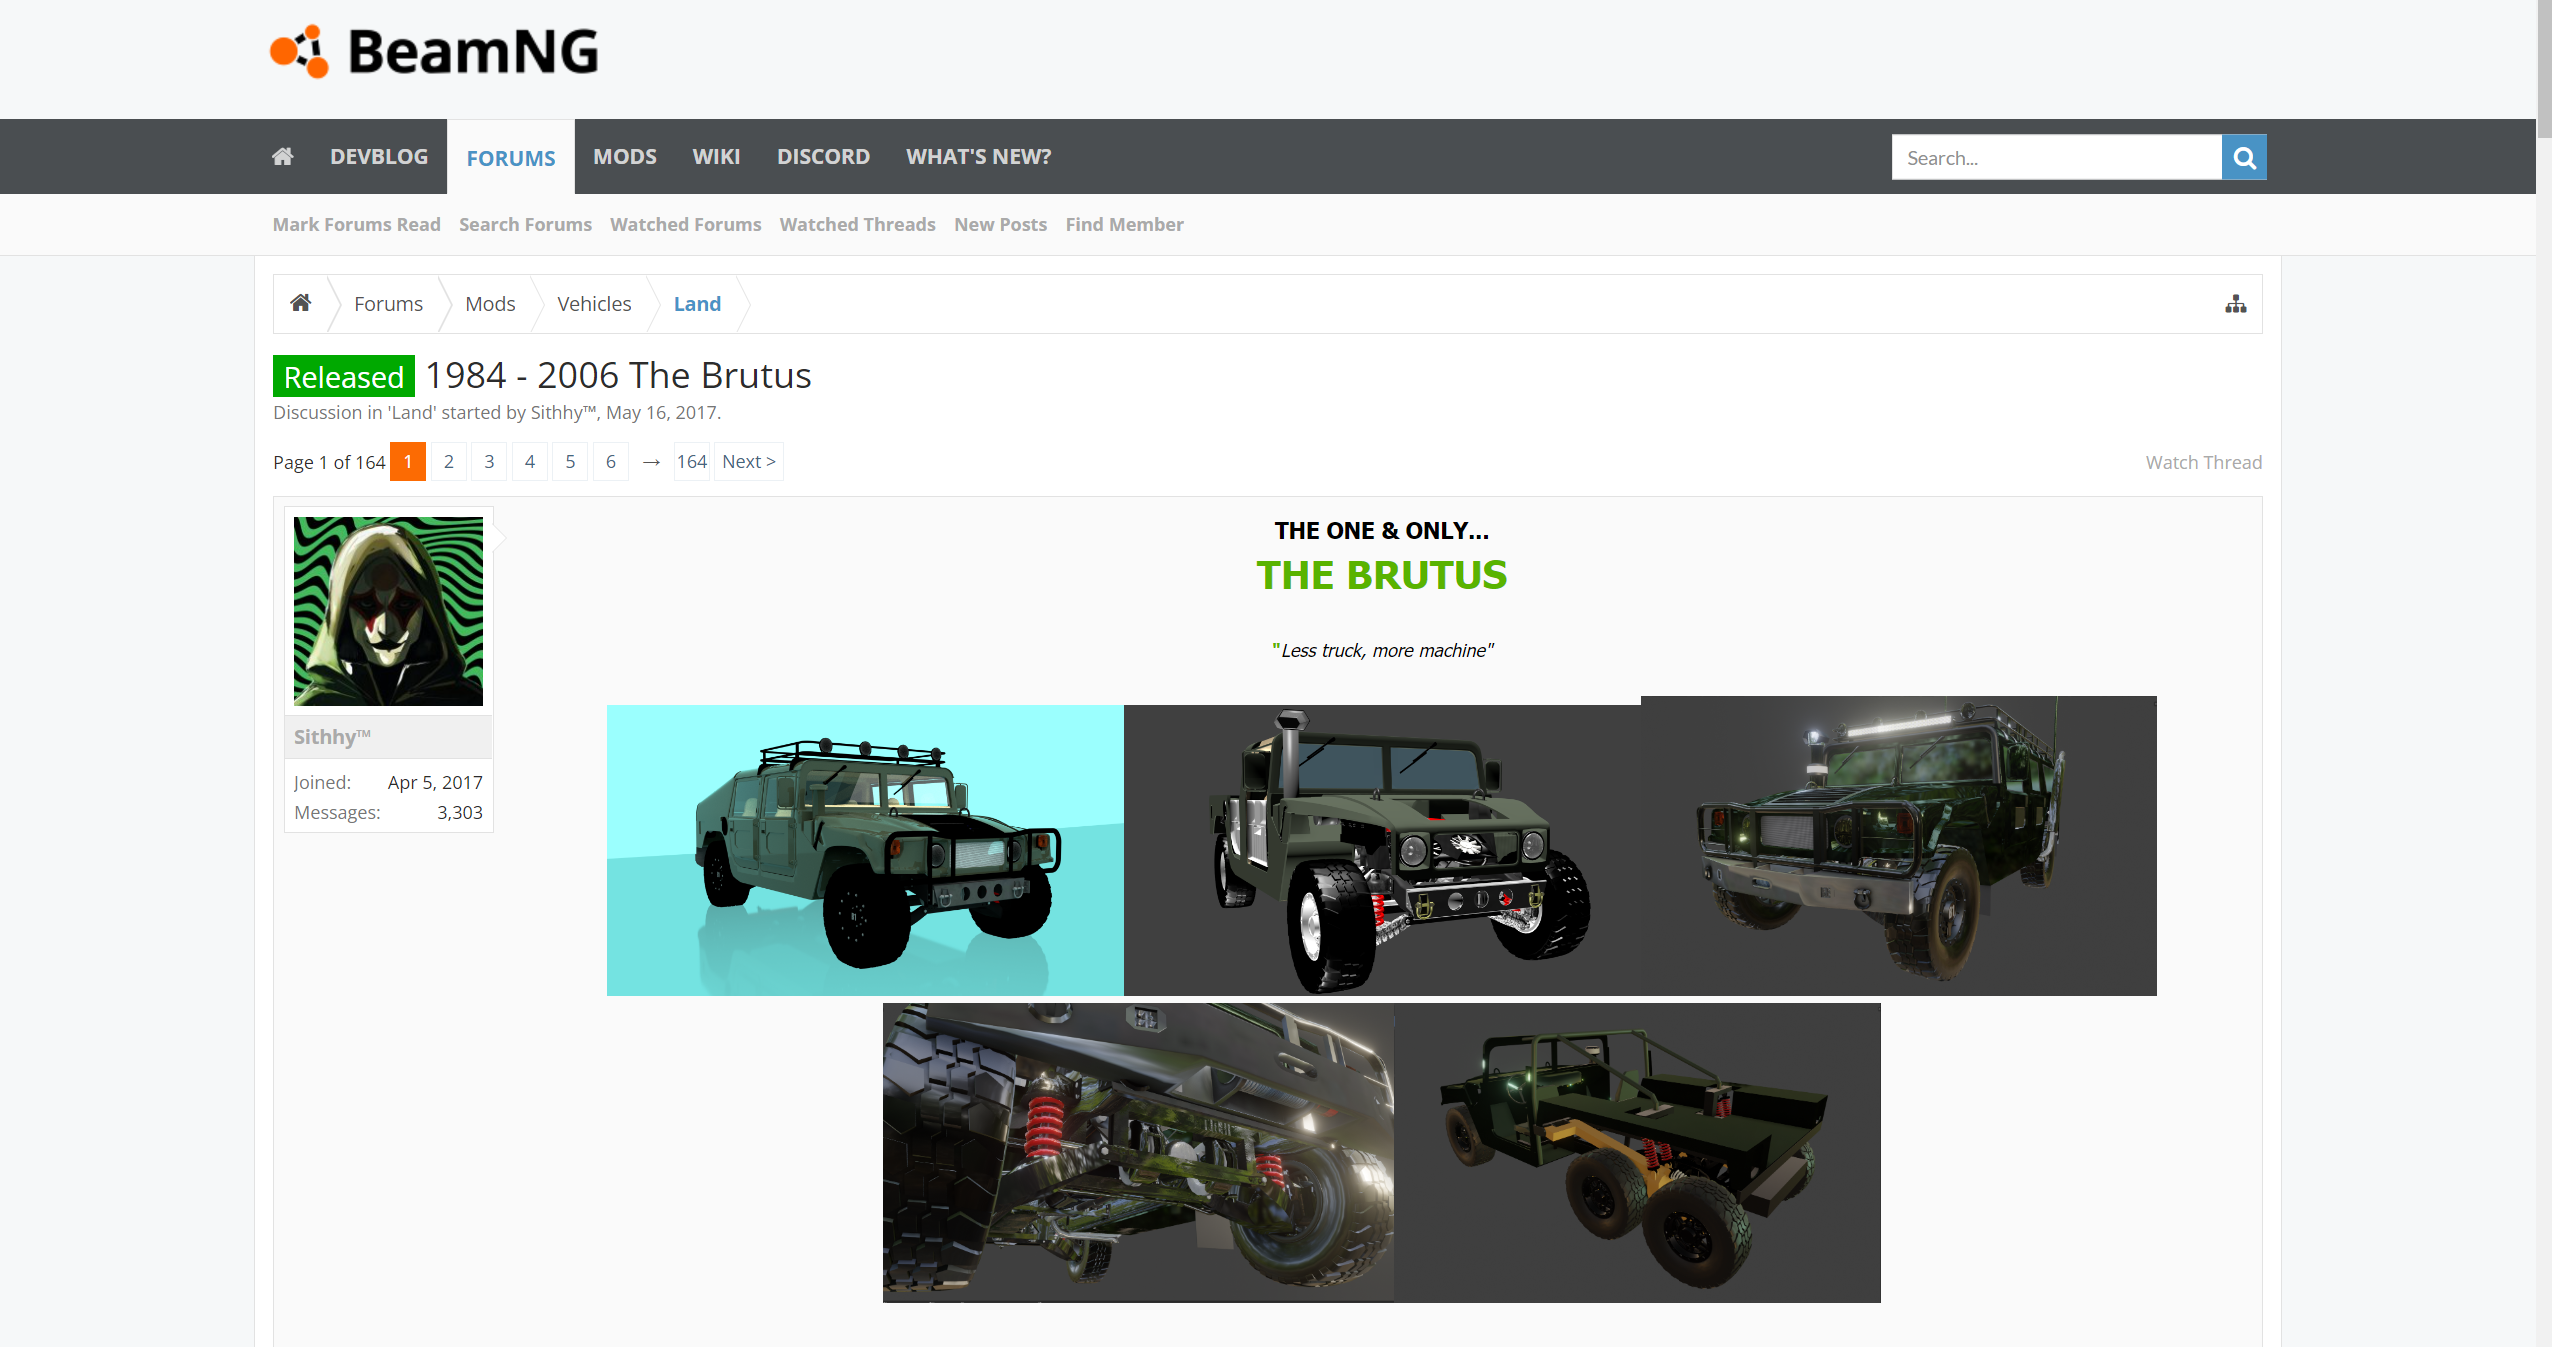The image size is (2552, 1347).
Task: Go to page 3
Action: 489,461
